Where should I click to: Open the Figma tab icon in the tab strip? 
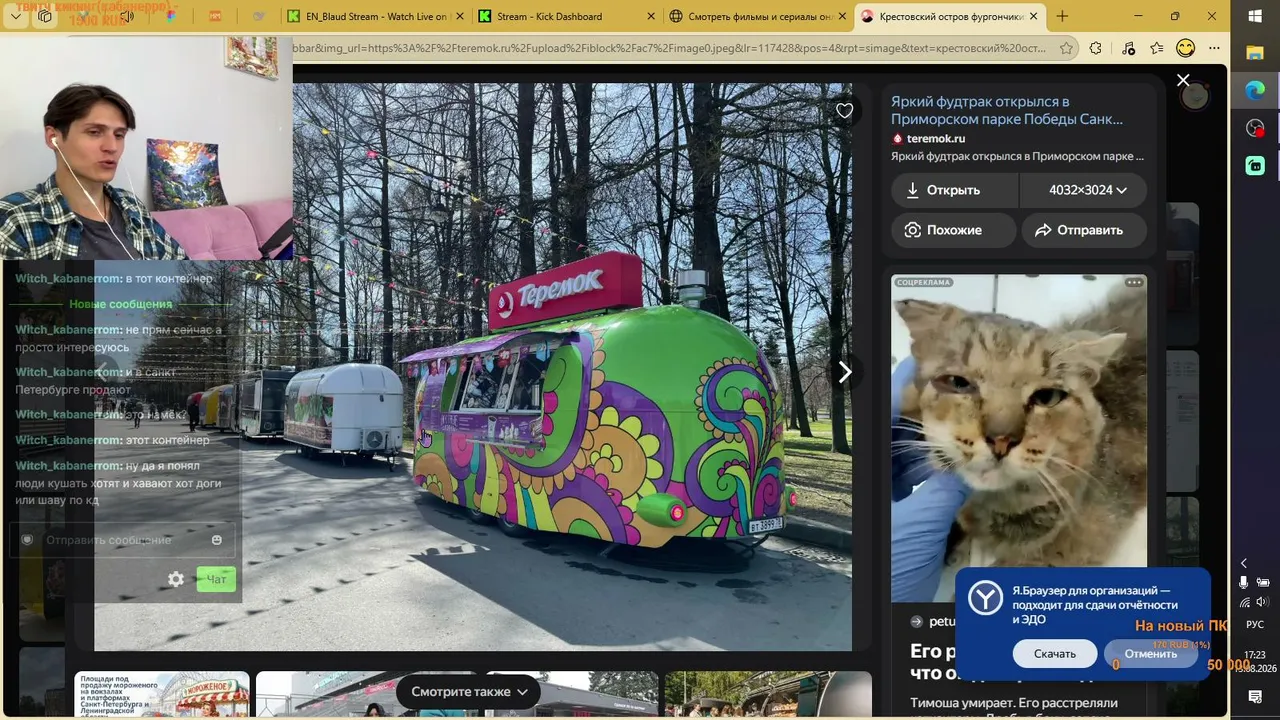click(x=169, y=16)
